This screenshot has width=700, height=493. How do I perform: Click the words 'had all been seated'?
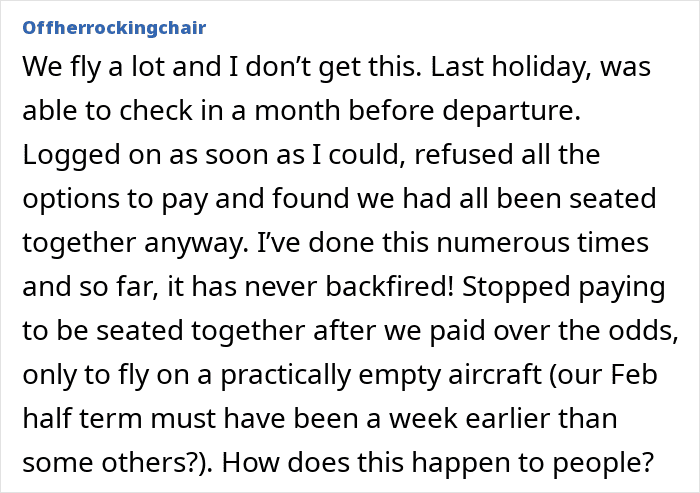tap(529, 198)
